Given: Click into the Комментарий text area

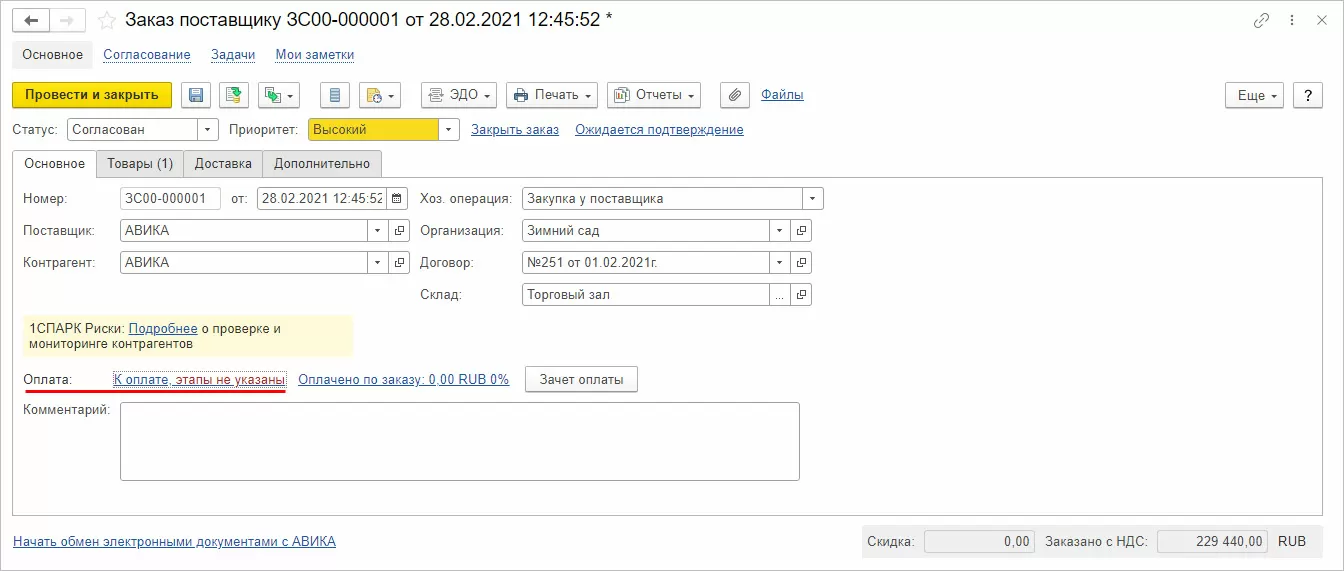Looking at the screenshot, I should [460, 441].
